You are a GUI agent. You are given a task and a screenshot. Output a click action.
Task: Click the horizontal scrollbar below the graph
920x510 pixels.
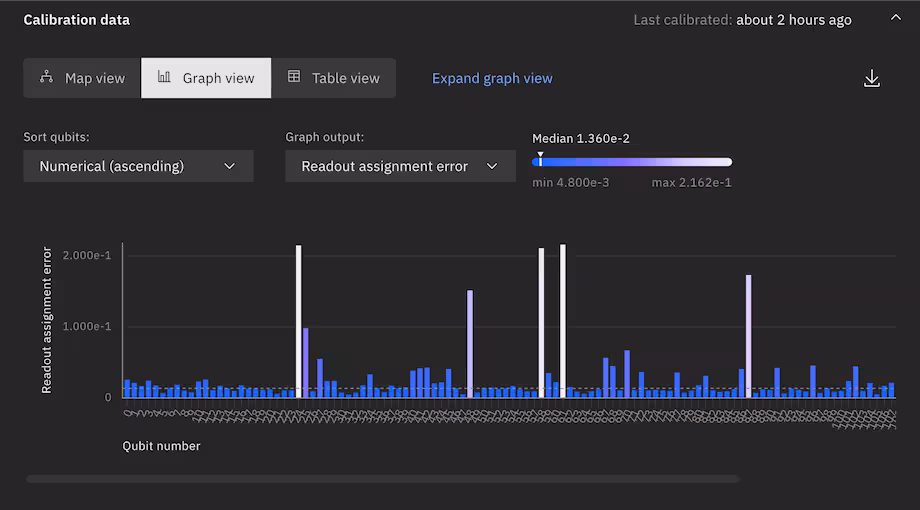383,479
